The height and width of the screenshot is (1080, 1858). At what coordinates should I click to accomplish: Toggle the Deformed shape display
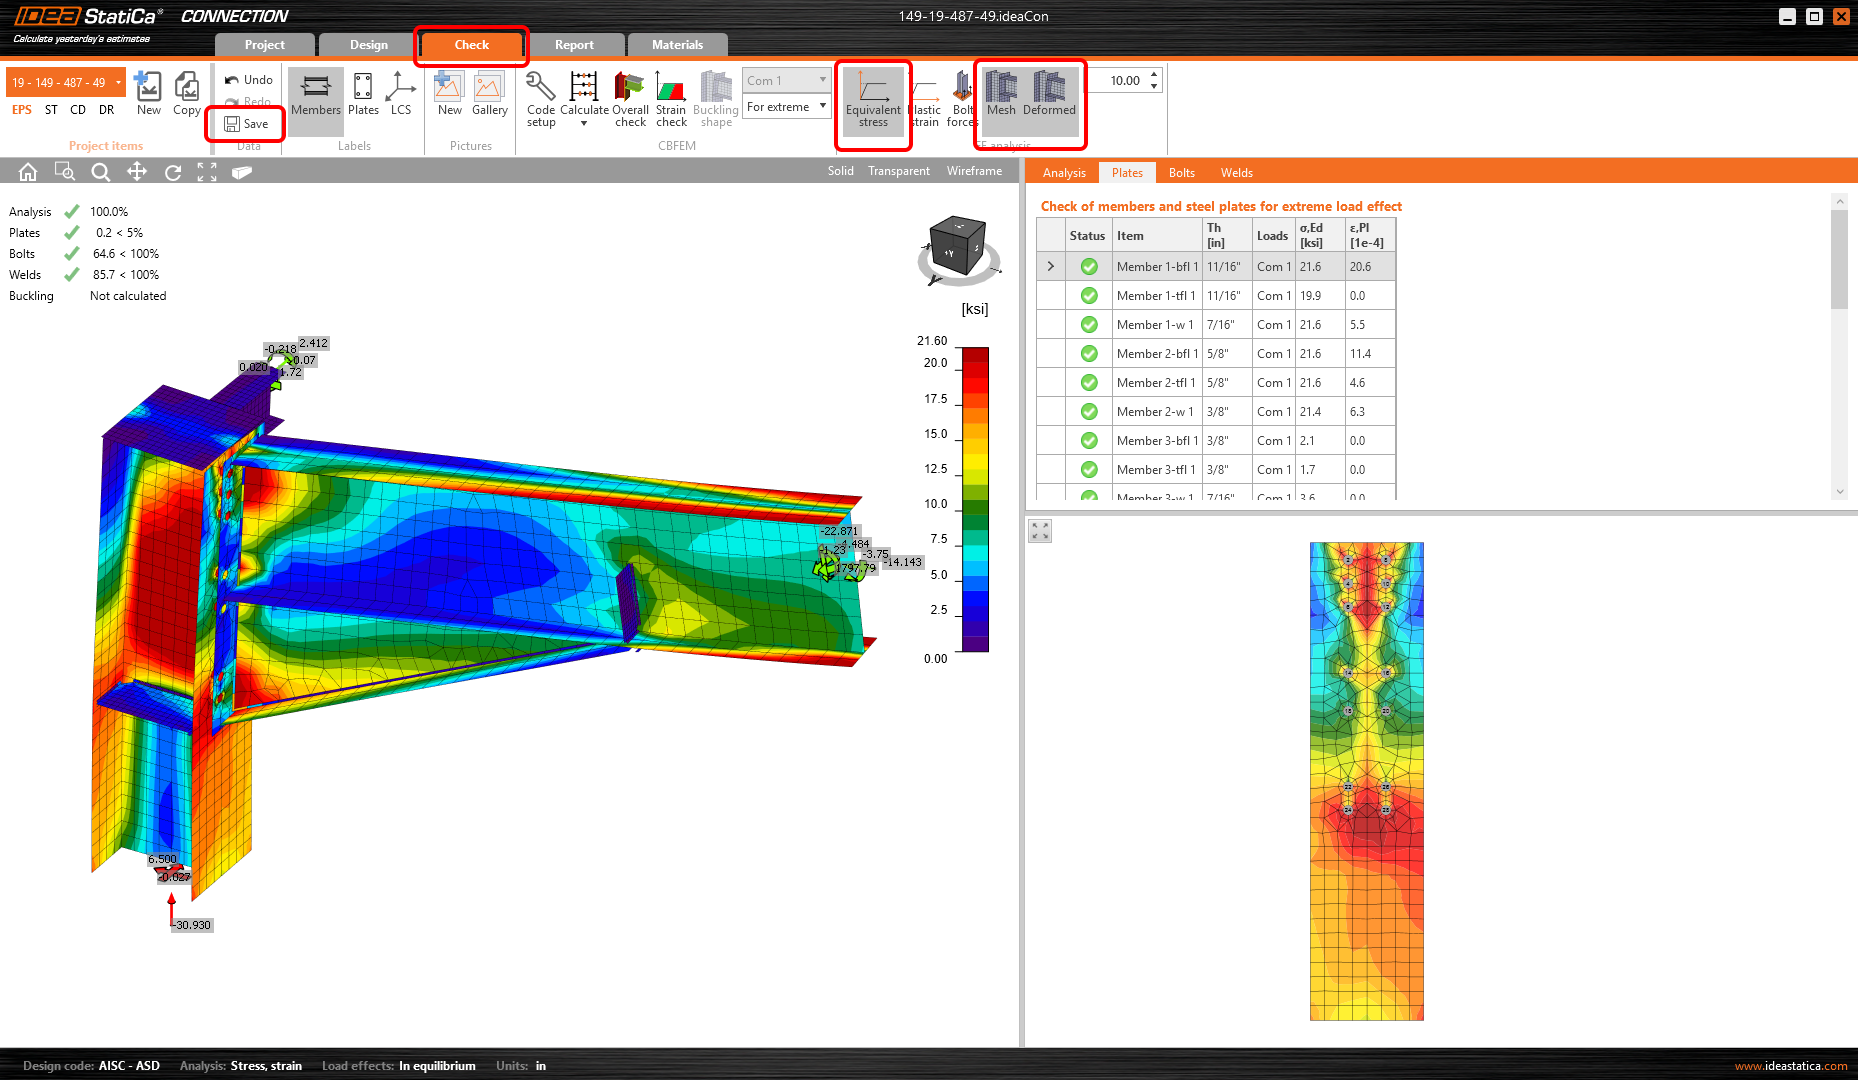point(1049,95)
